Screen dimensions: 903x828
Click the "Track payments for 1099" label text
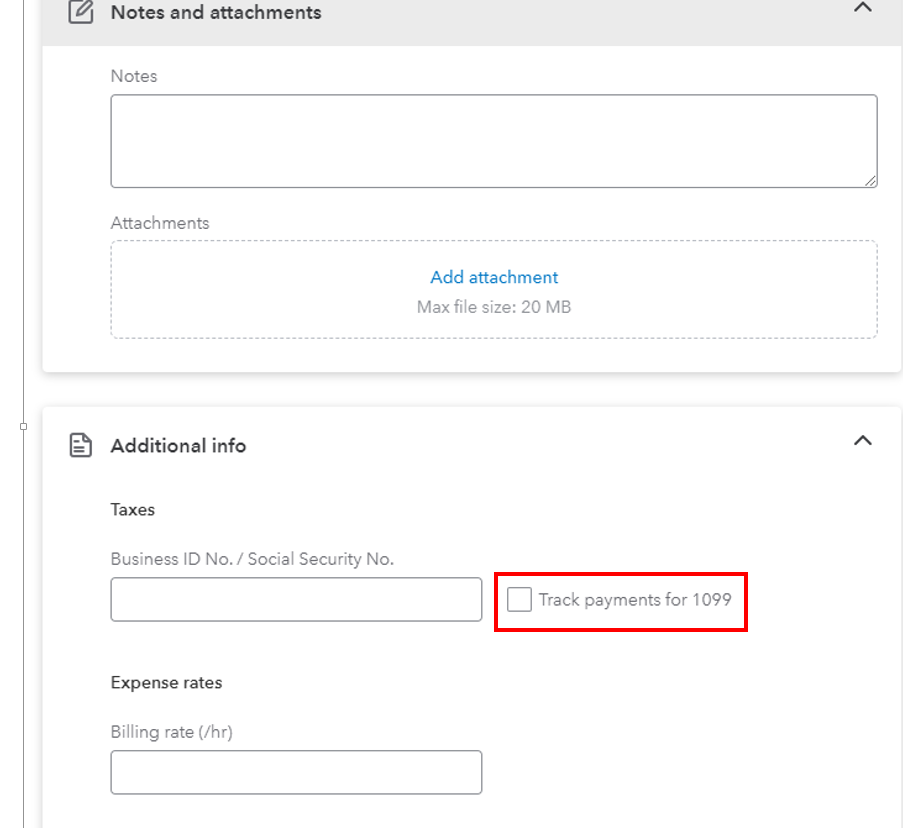coord(635,599)
